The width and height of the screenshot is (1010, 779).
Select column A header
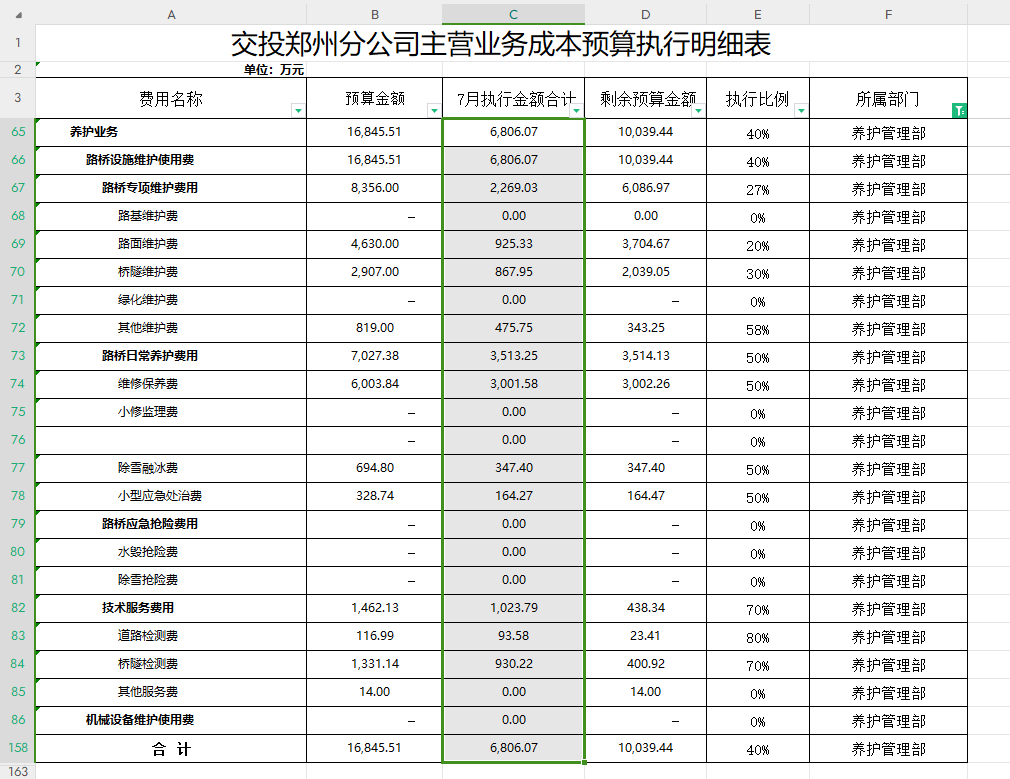pos(171,14)
